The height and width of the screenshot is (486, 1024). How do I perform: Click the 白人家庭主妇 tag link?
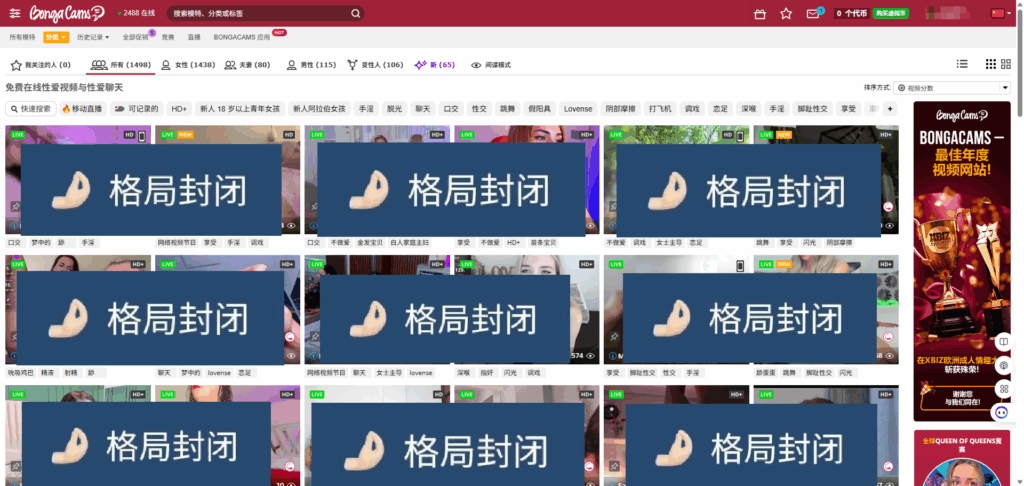pyautogui.click(x=409, y=242)
